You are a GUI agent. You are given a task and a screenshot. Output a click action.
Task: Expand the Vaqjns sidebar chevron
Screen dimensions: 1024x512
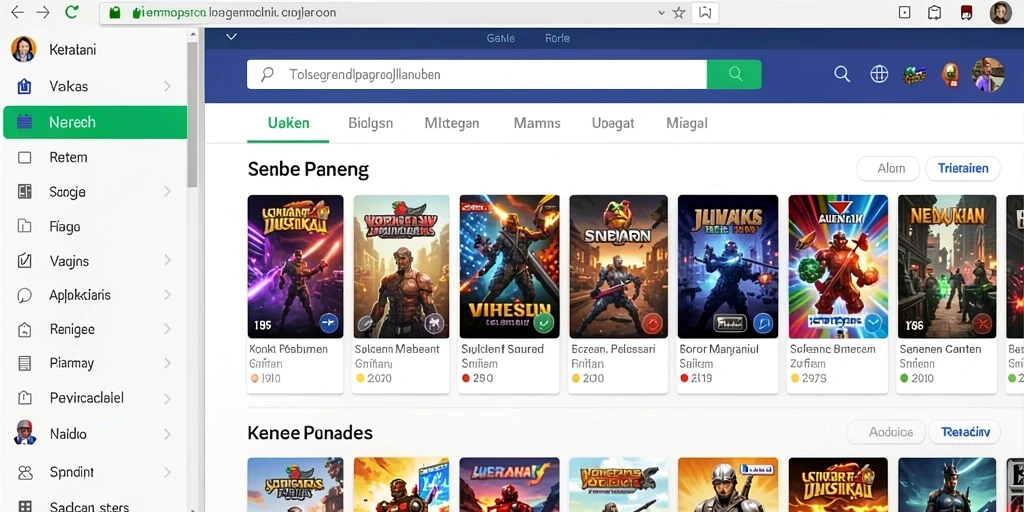coord(167,261)
